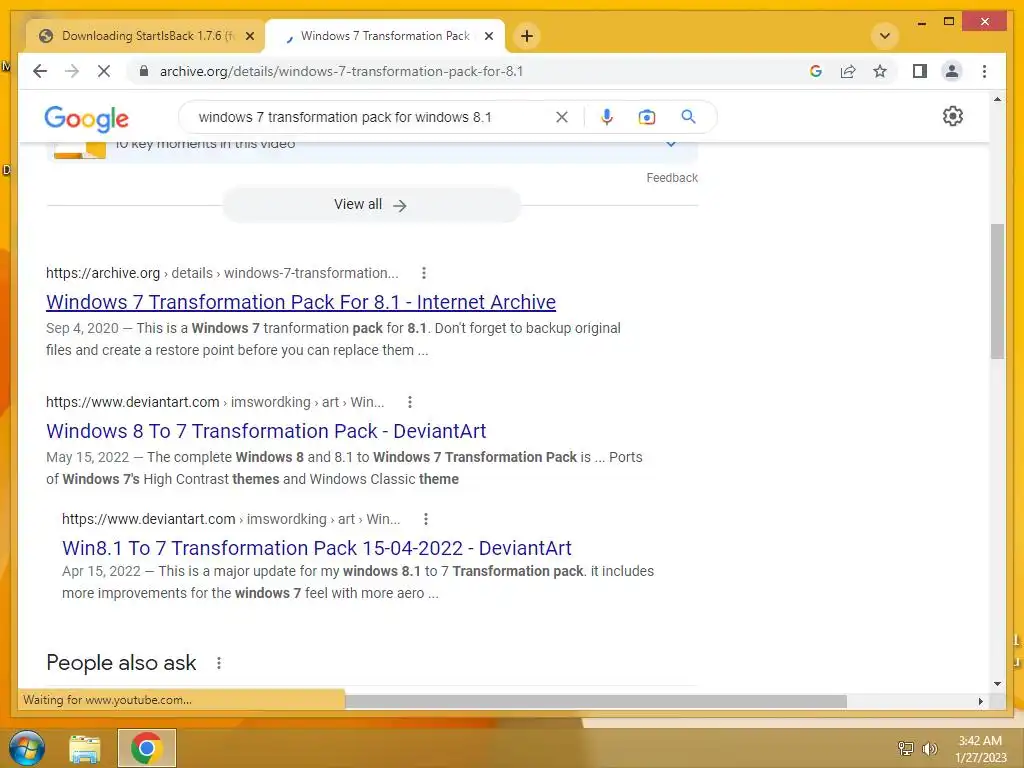View site information via lock icon
Screen dimensions: 1024x768
click(144, 71)
